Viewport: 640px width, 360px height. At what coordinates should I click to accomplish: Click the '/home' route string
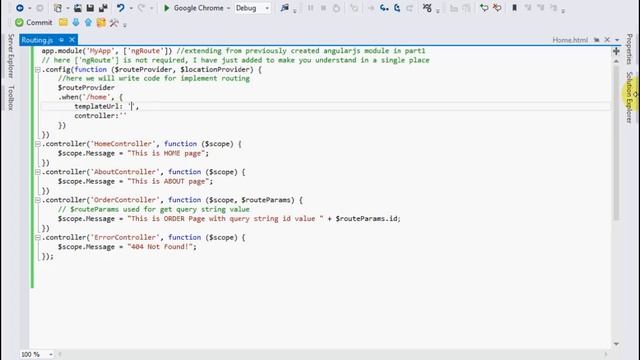click(x=97, y=97)
